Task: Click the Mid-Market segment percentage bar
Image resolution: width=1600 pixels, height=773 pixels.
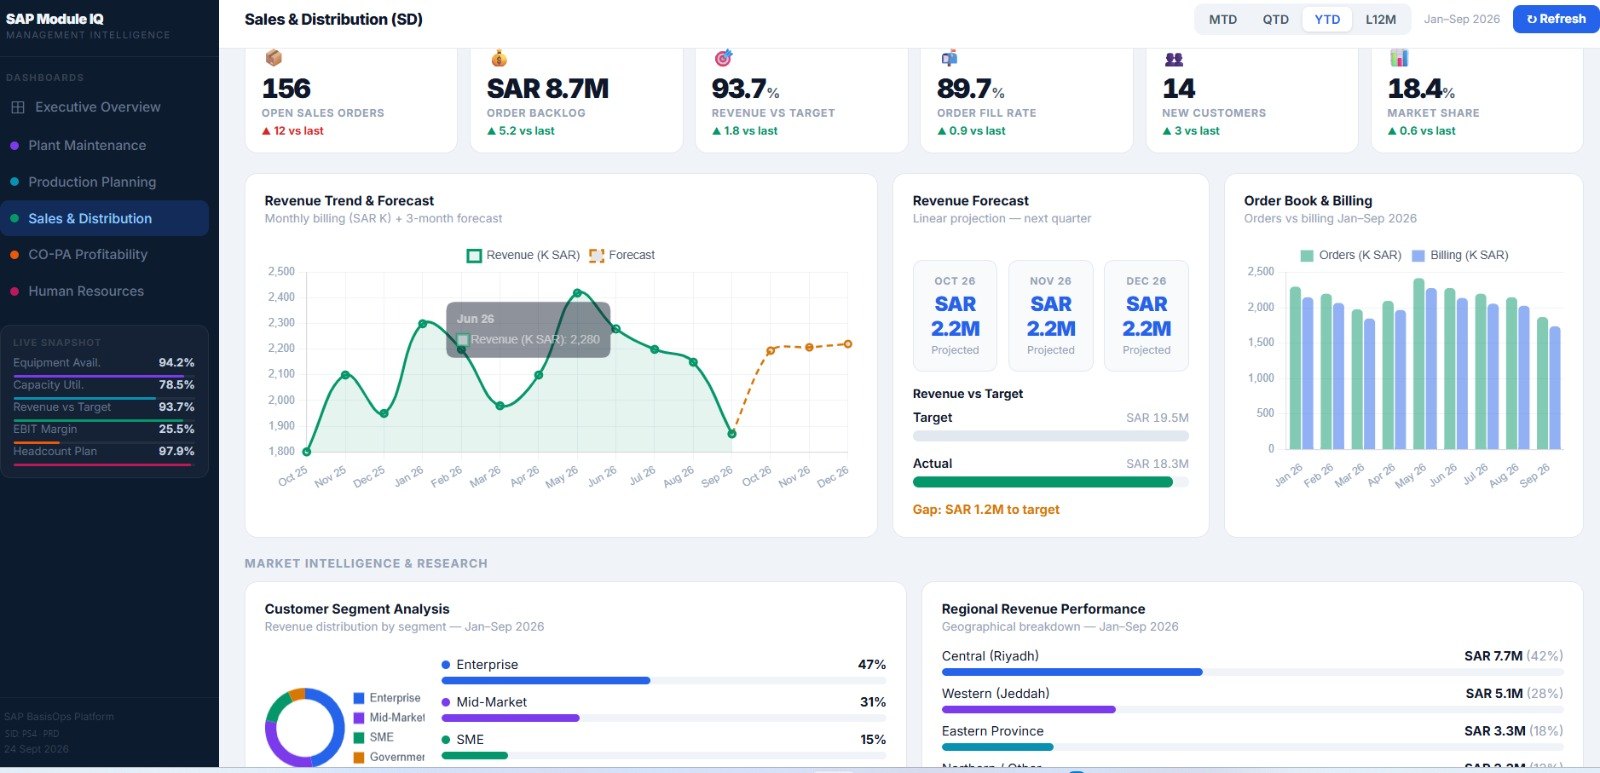Action: tap(664, 718)
